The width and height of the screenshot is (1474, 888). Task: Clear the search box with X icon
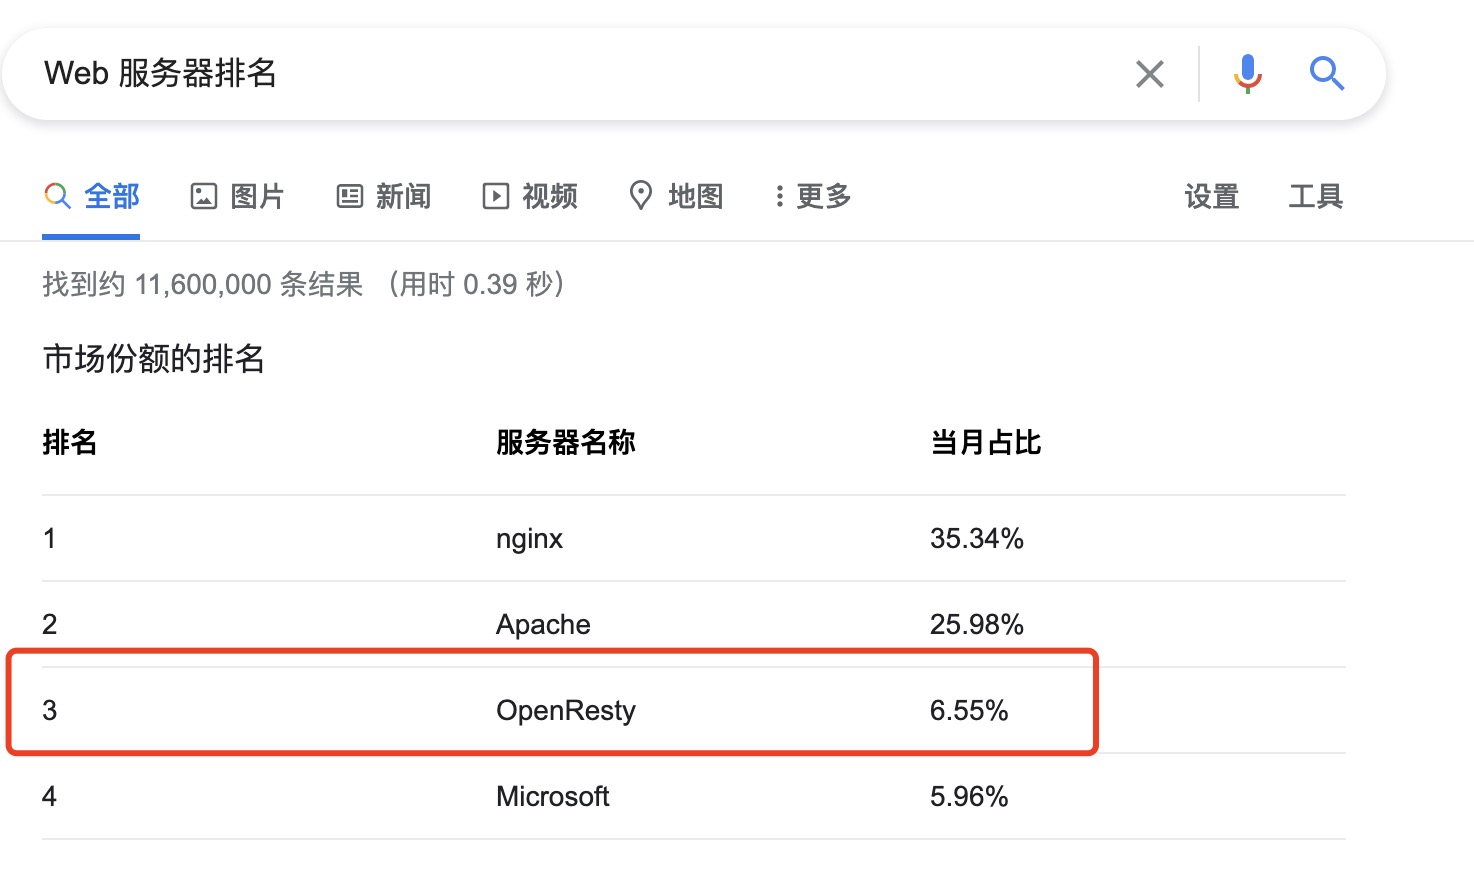click(1150, 74)
